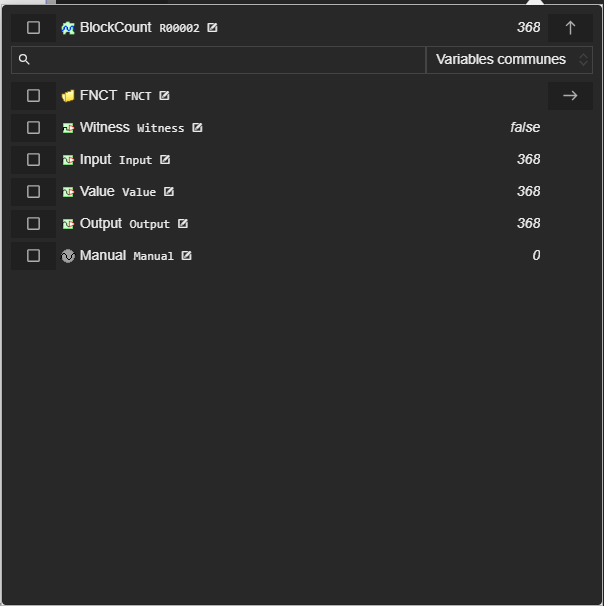This screenshot has height=606, width=604.
Task: Click the edit icon next to BlockCount R00002
Action: pyautogui.click(x=212, y=28)
